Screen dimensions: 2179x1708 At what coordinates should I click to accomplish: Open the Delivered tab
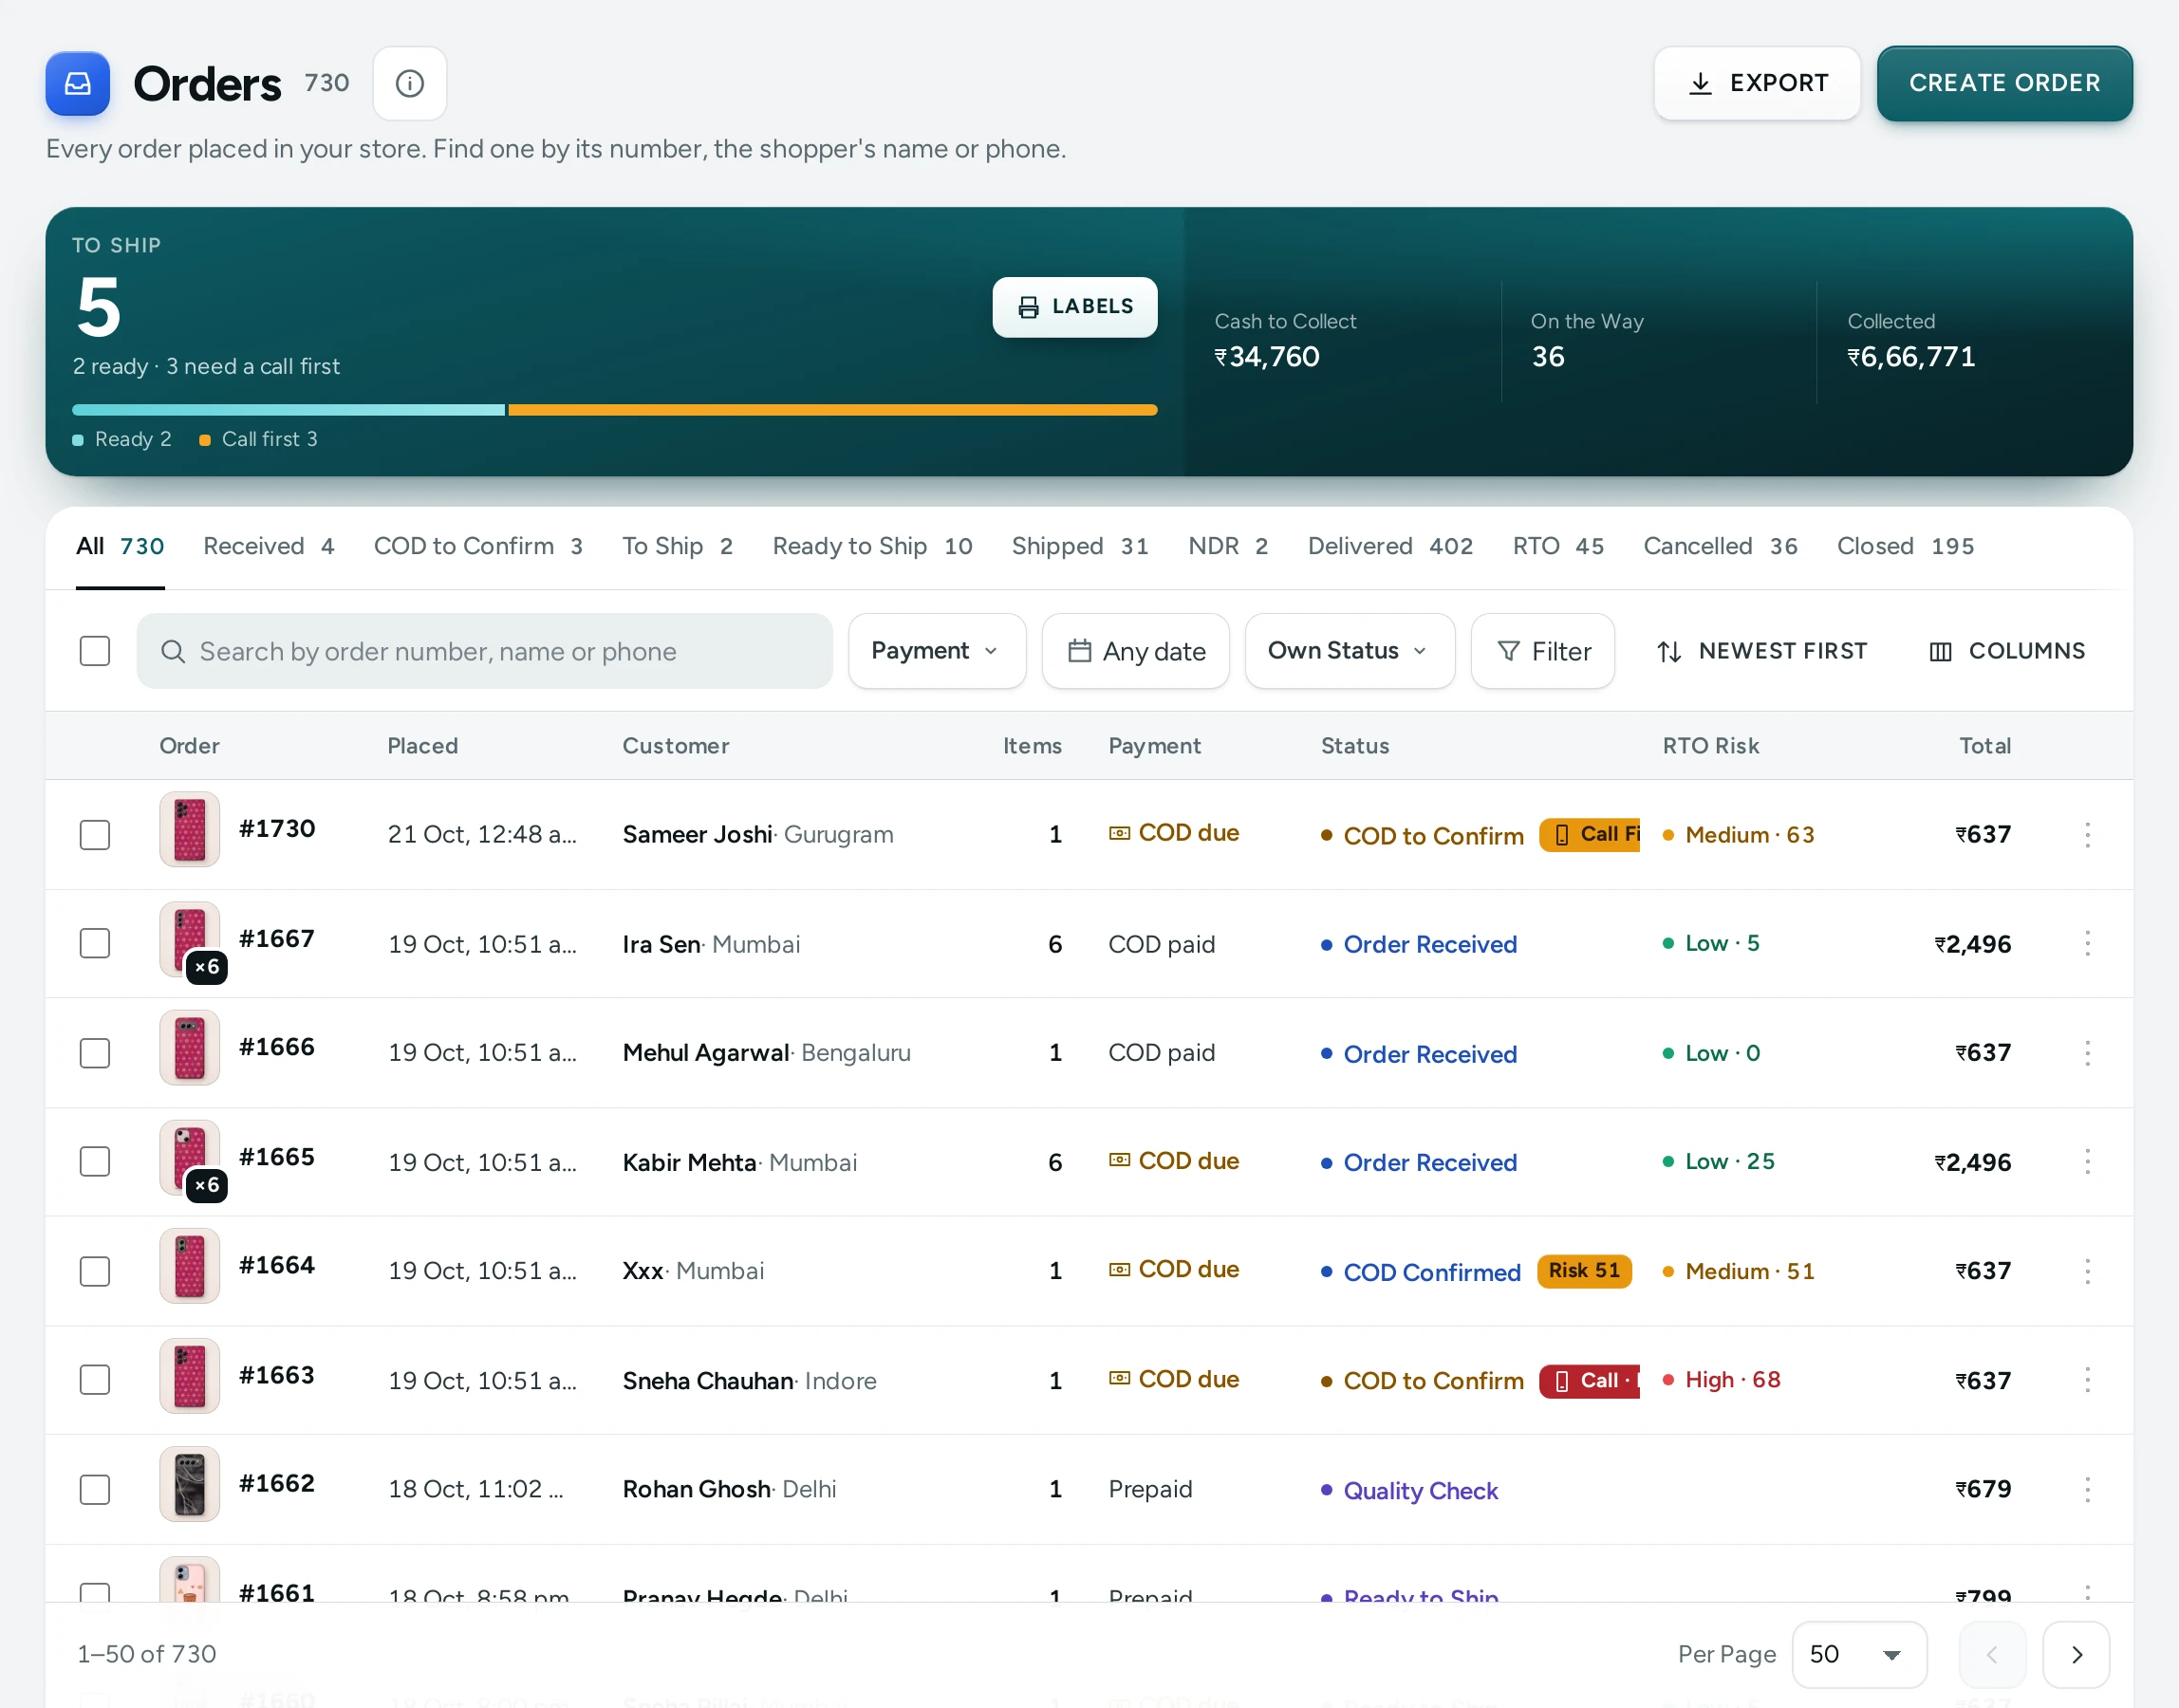(1390, 546)
